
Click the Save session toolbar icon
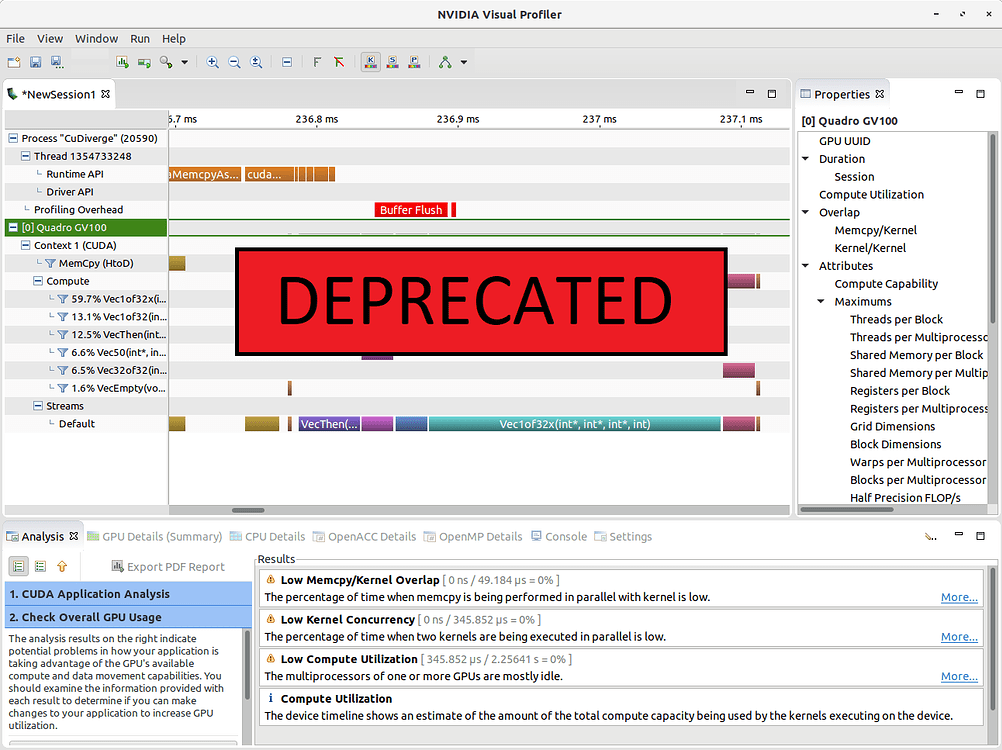point(35,62)
